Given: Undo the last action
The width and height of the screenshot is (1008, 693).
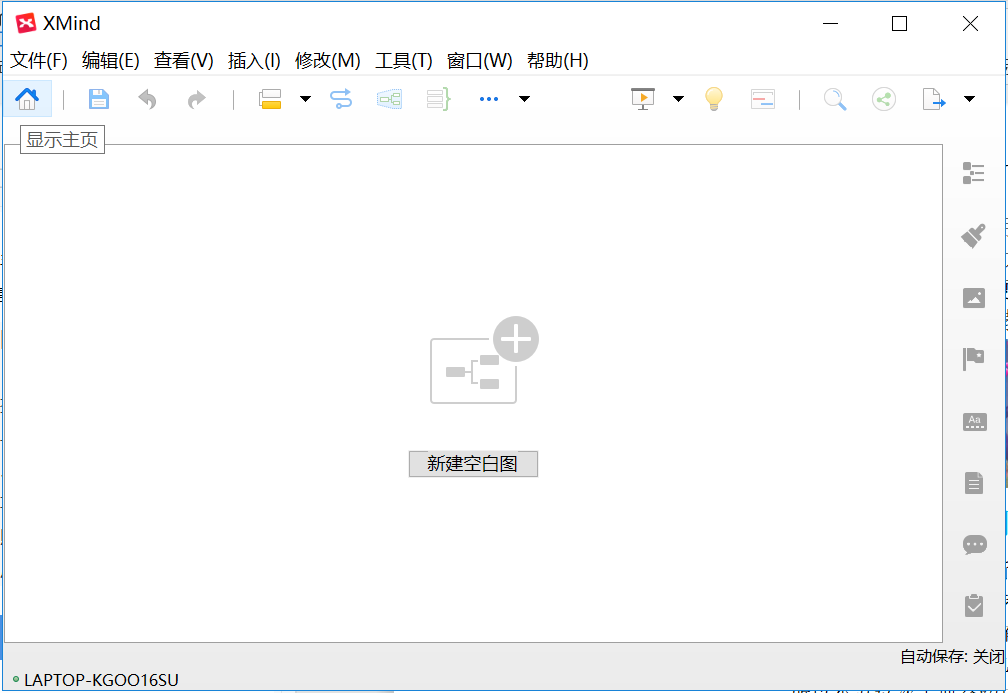Looking at the screenshot, I should point(146,98).
